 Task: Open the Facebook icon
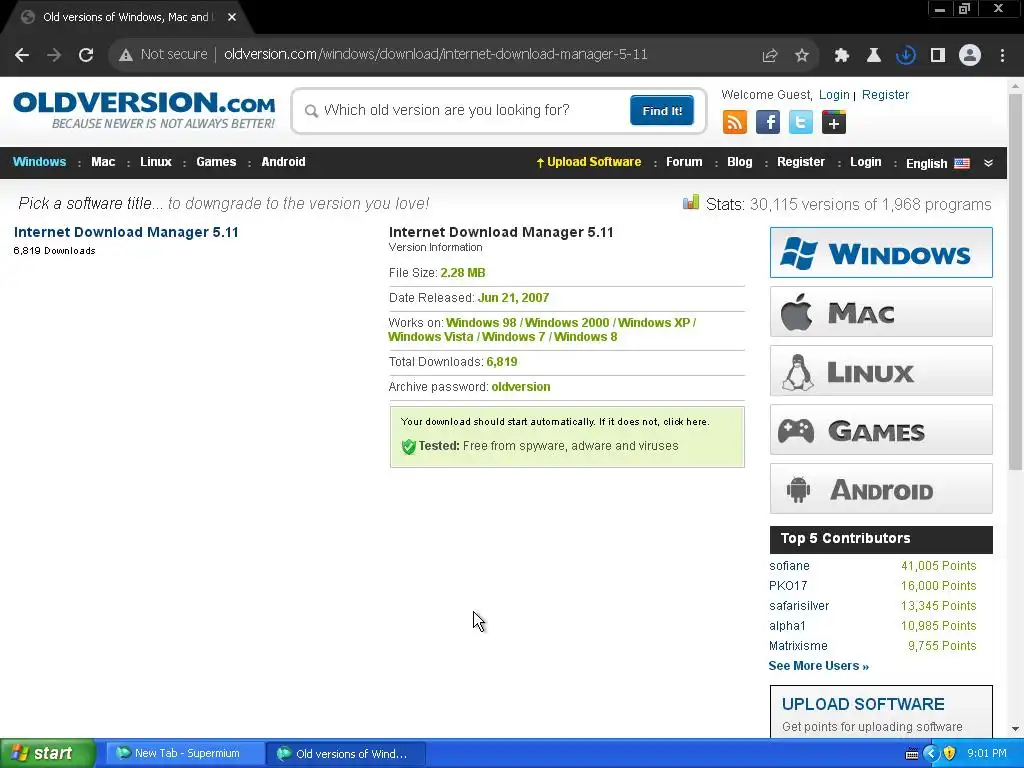[x=768, y=122]
